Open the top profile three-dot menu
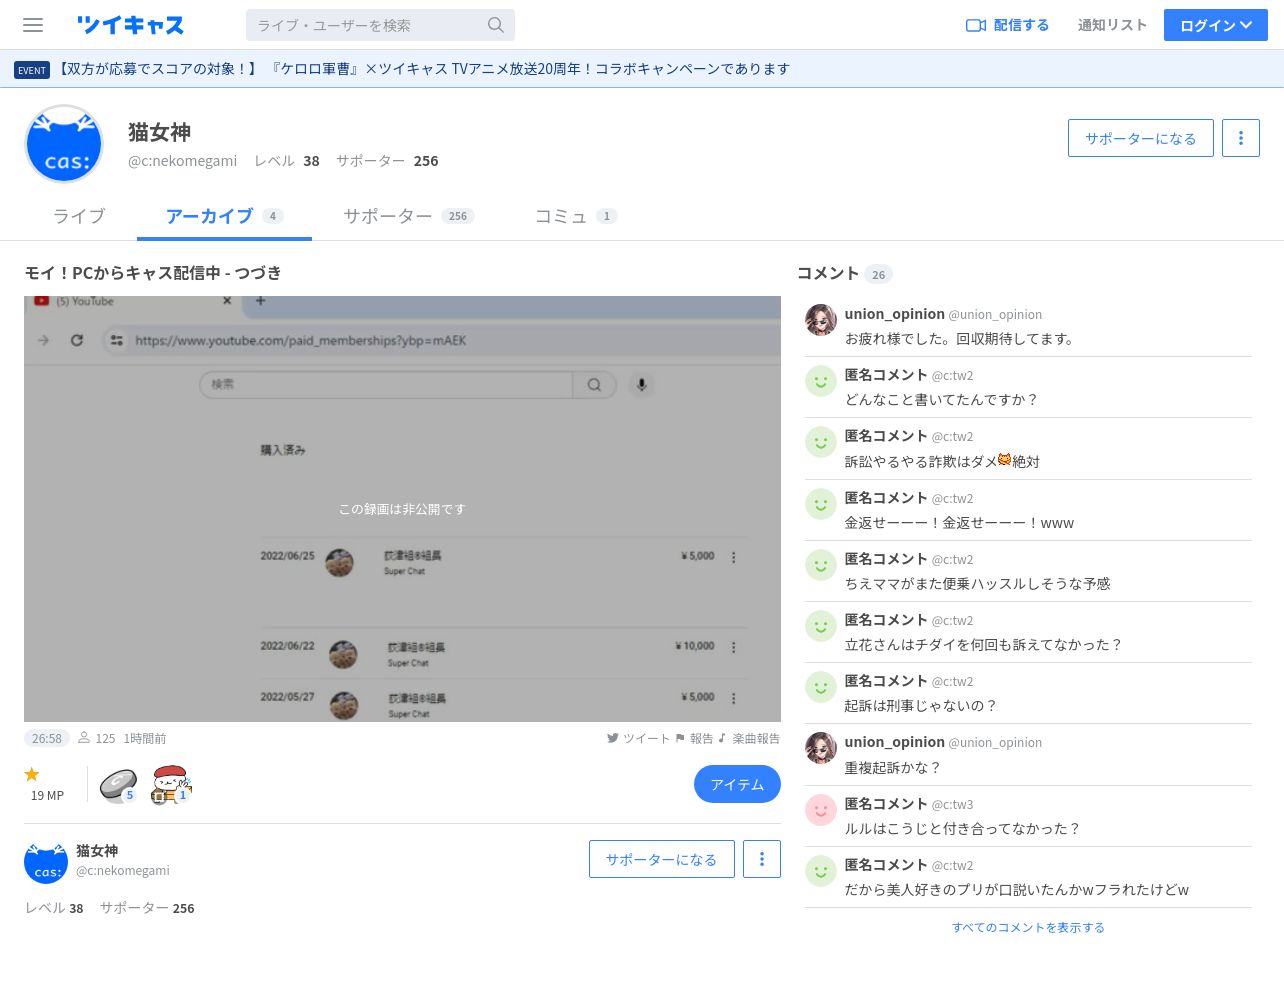The width and height of the screenshot is (1284, 1005). click(1241, 138)
